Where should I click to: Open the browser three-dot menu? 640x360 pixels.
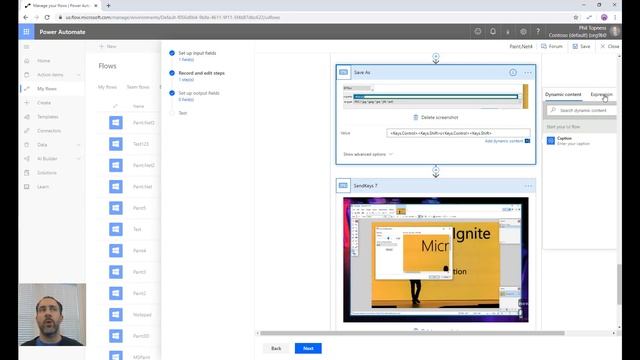[615, 18]
